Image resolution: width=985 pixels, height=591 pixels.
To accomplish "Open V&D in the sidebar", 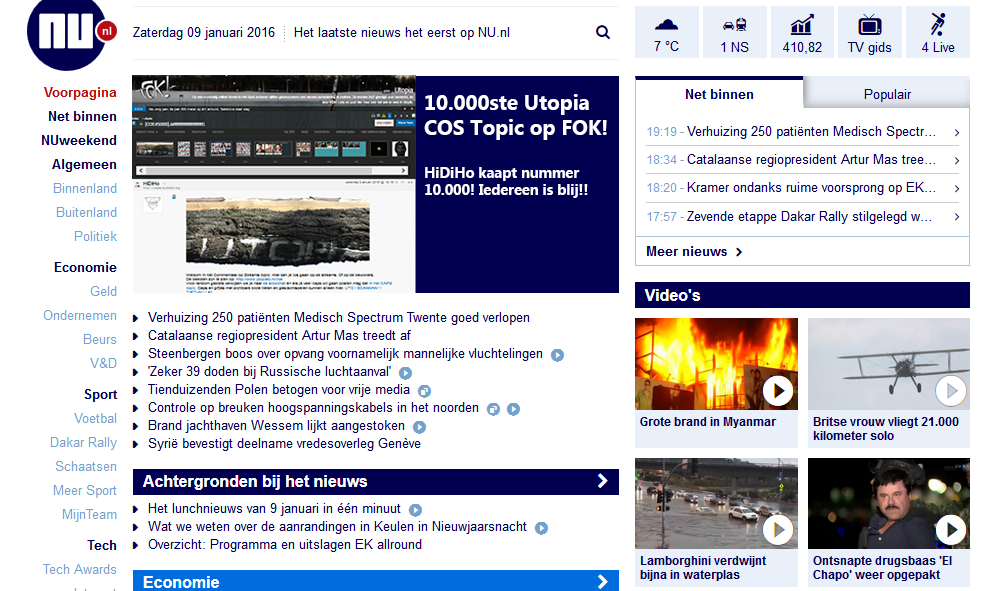I will click(x=104, y=363).
